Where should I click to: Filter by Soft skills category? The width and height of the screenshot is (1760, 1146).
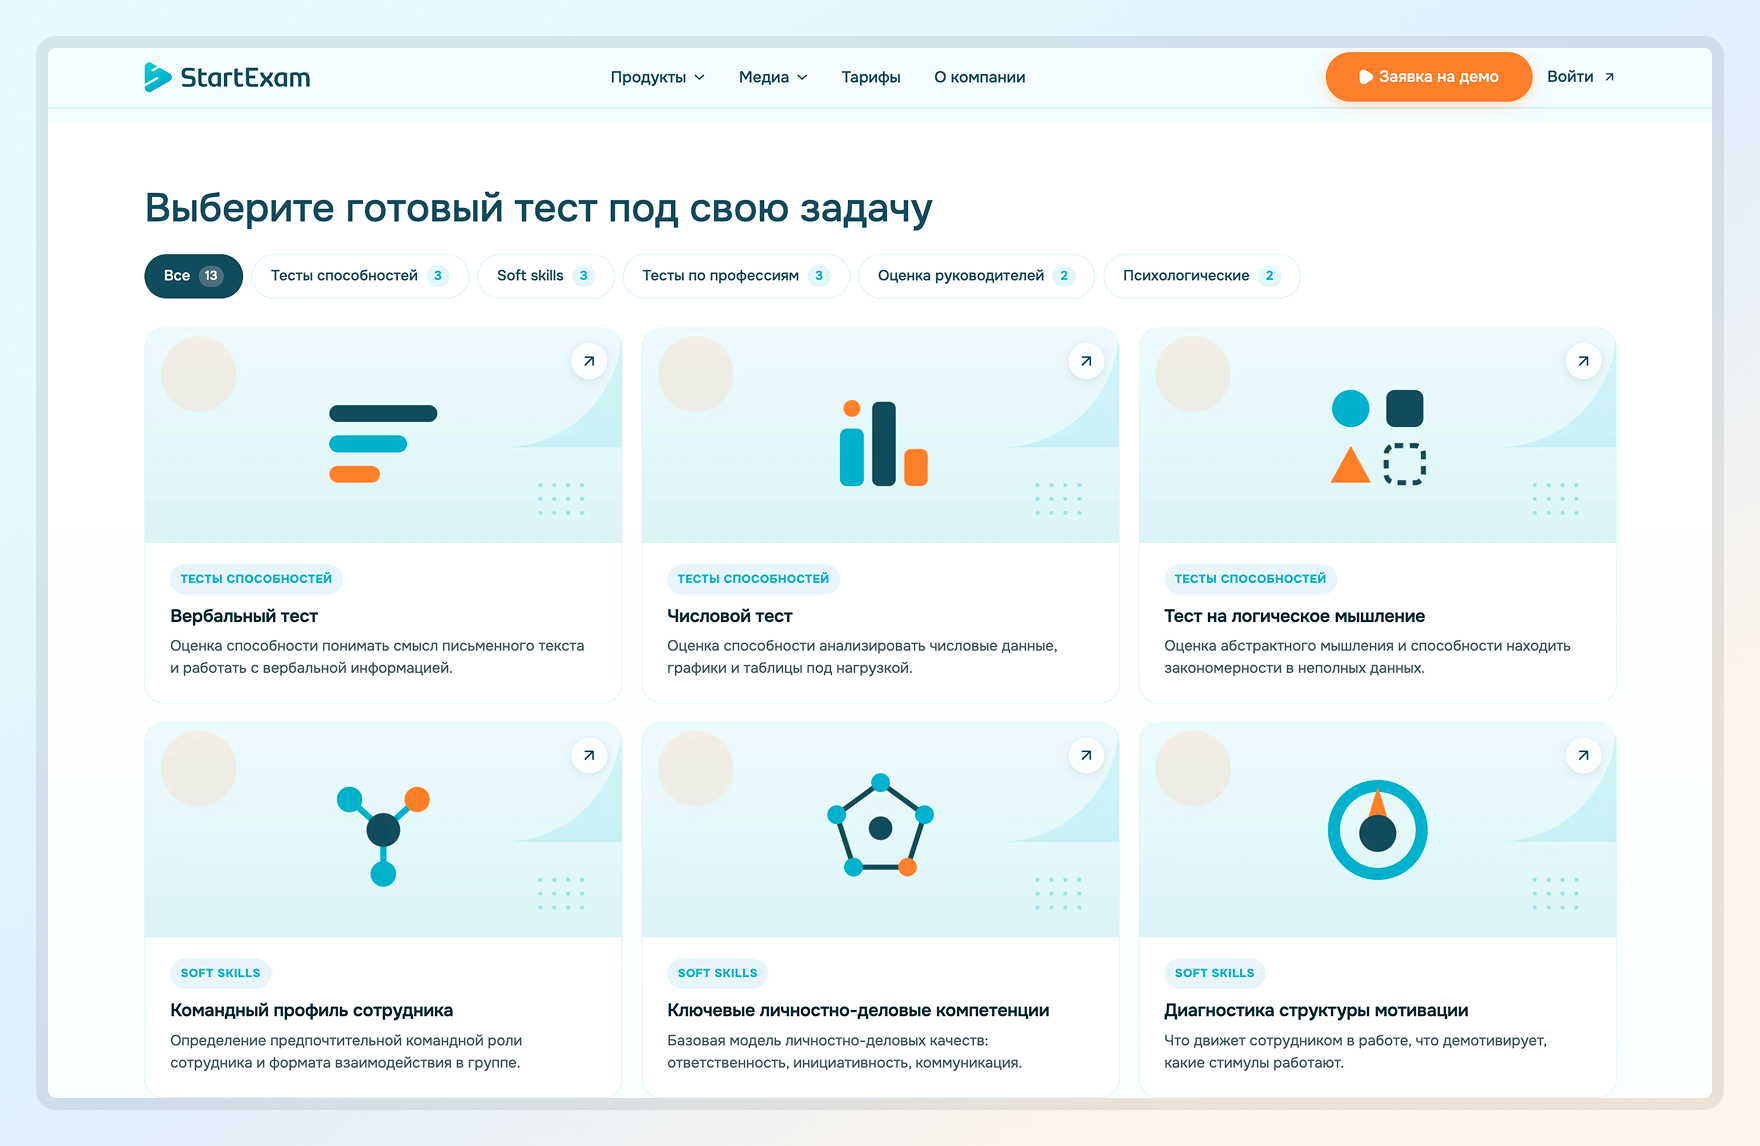point(546,276)
